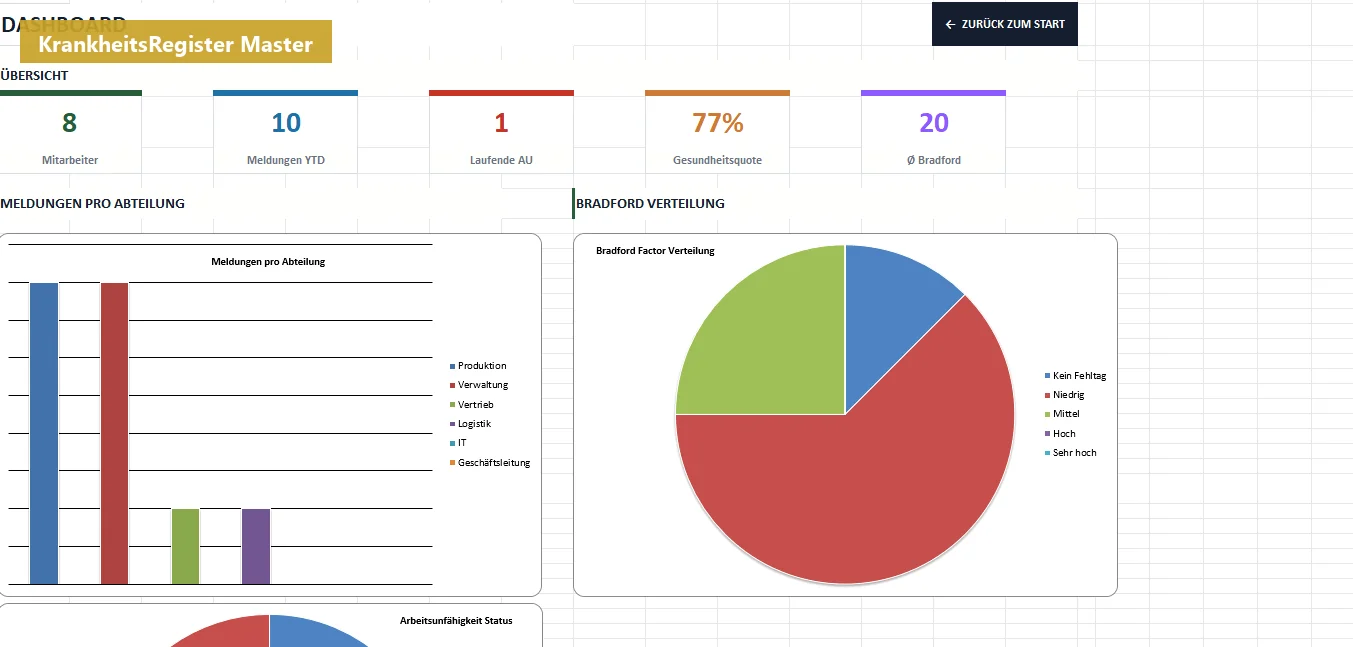Select the blue Produktion bar in chart

pos(44,433)
